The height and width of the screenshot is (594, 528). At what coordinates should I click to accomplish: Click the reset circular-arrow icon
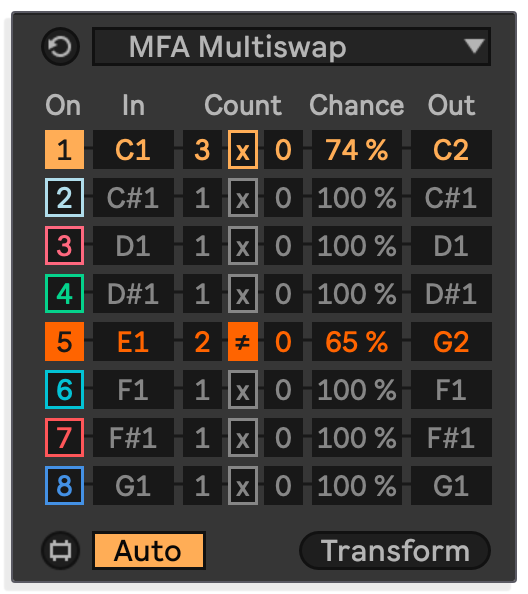60,47
